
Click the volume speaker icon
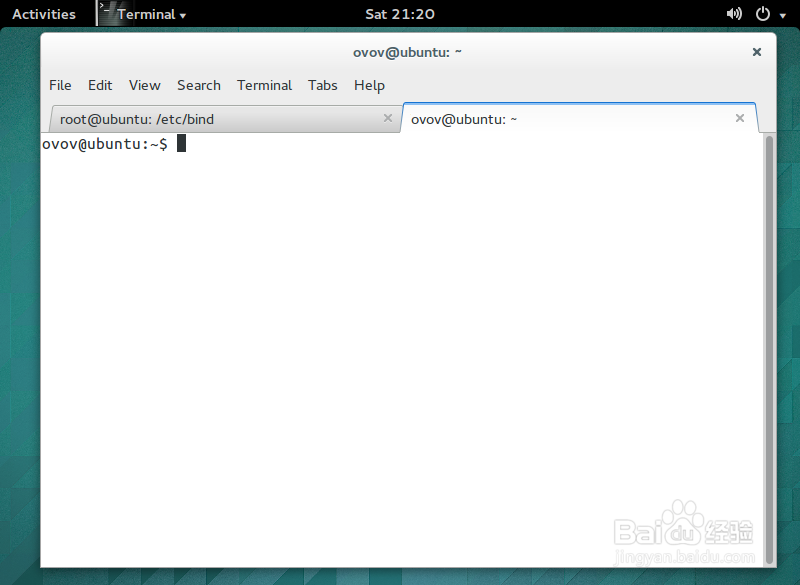point(734,14)
